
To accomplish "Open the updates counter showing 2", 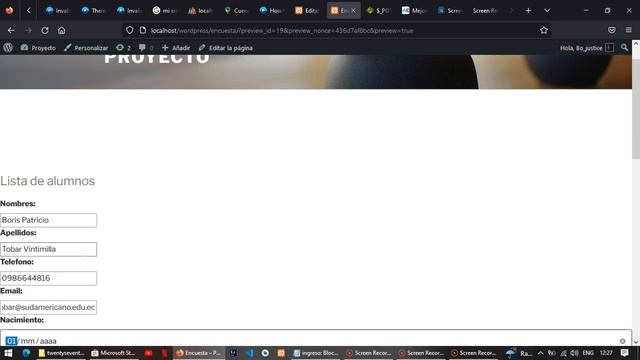I will tap(123, 48).
